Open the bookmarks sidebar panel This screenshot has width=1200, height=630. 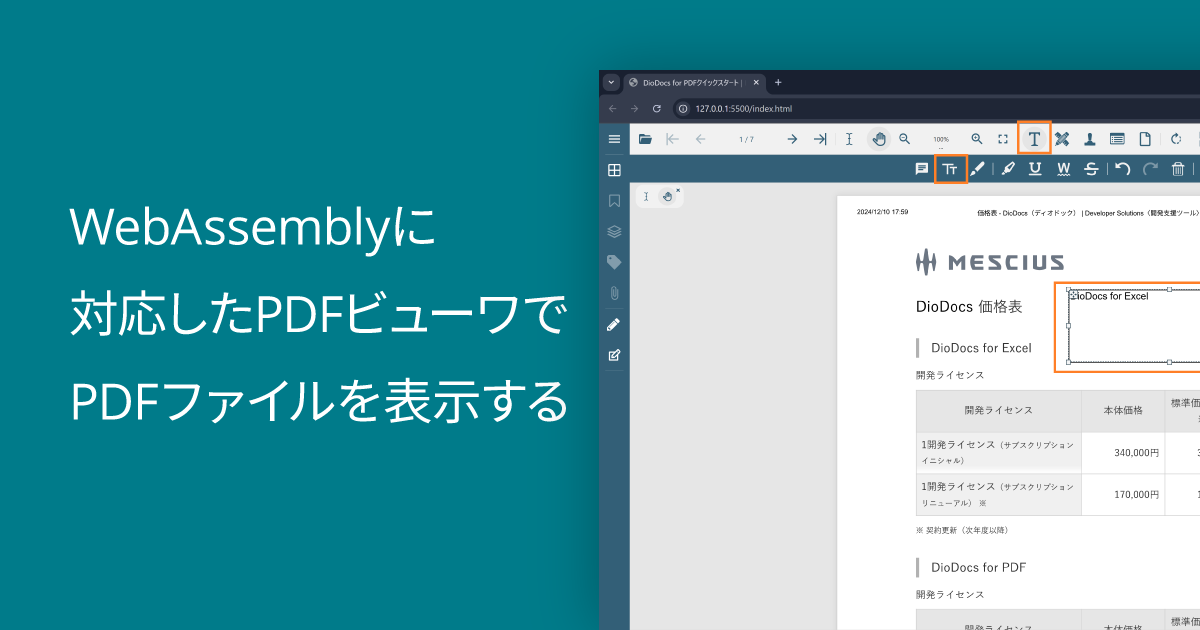tap(614, 200)
